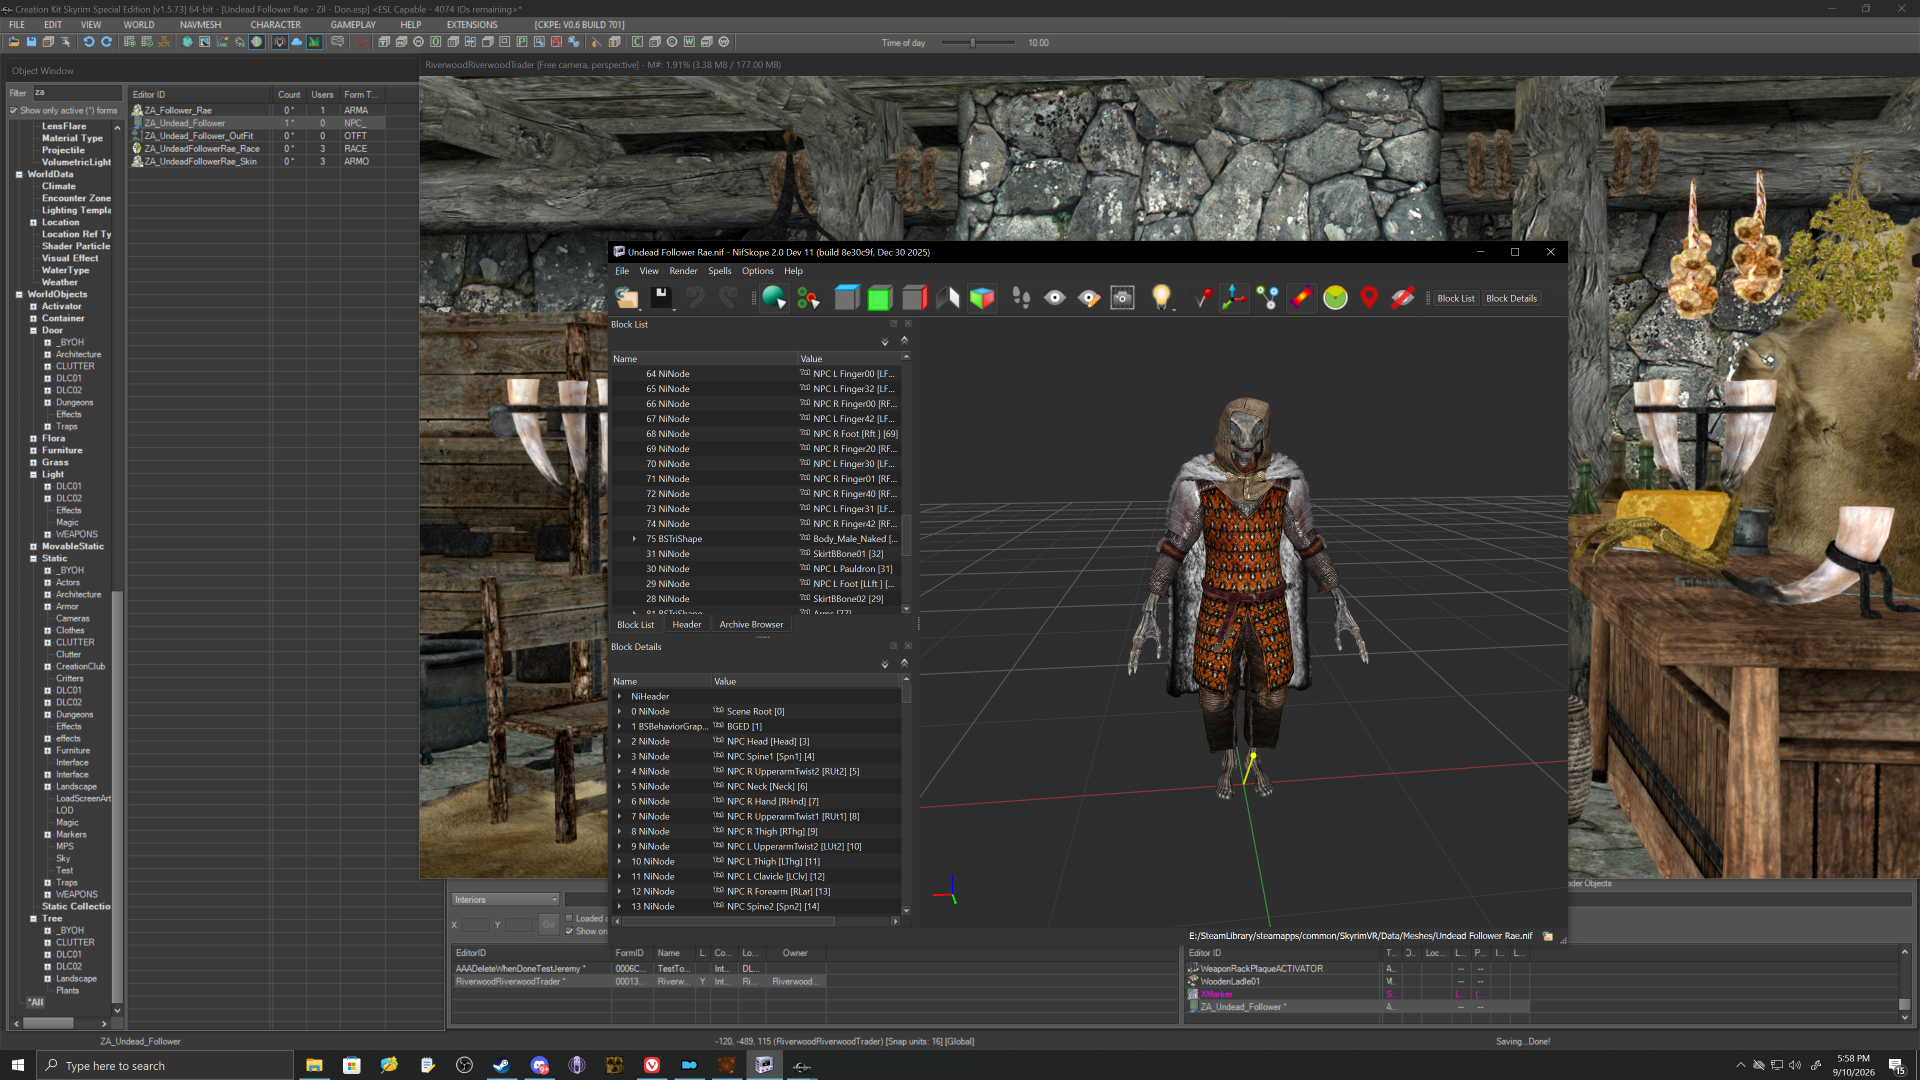This screenshot has width=1920, height=1080.
Task: Toggle the sky cloud icon in Creation Kit toolbar
Action: click(297, 42)
